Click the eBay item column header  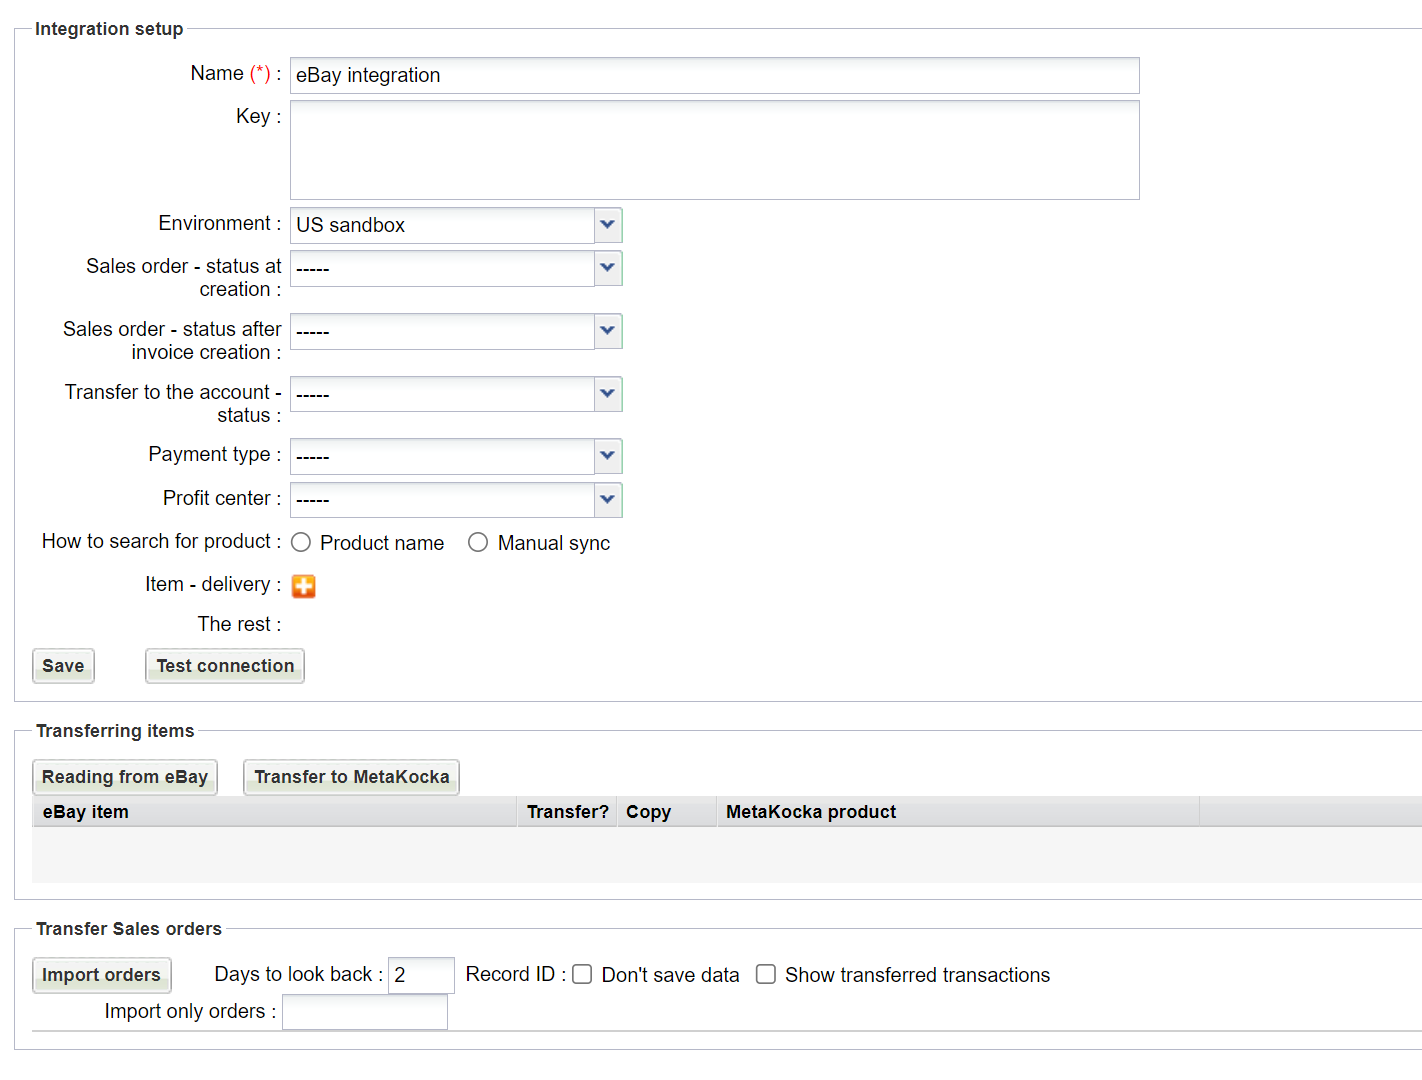[x=274, y=812]
